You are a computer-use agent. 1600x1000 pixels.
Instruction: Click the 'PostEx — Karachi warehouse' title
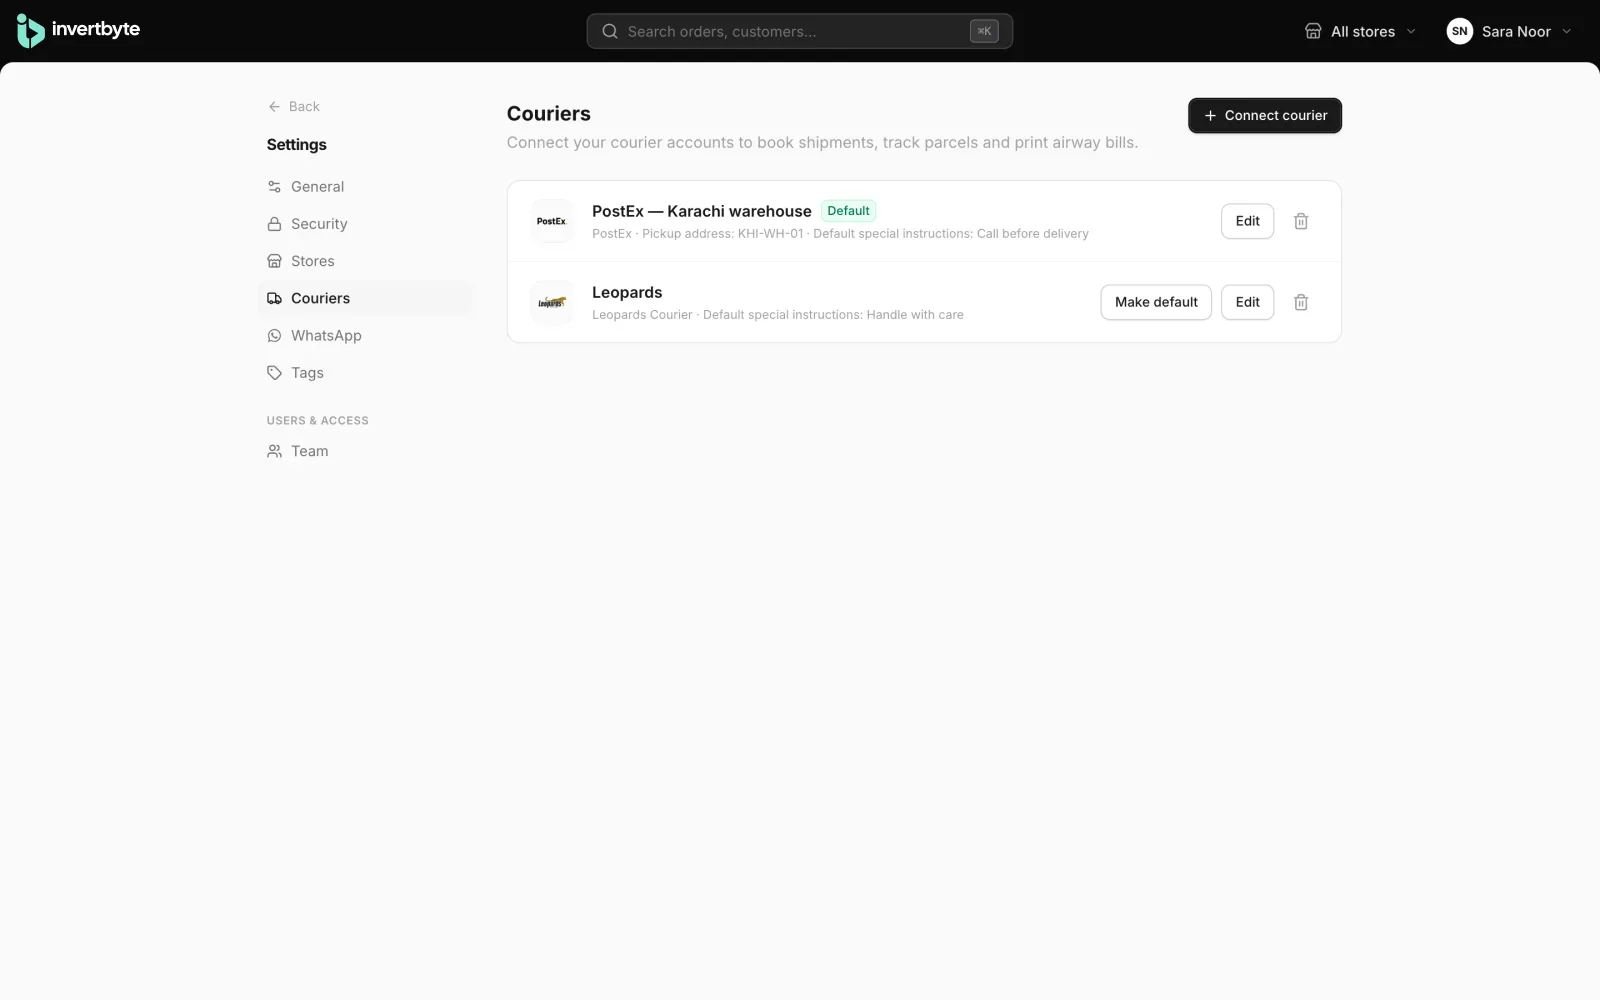coord(701,211)
